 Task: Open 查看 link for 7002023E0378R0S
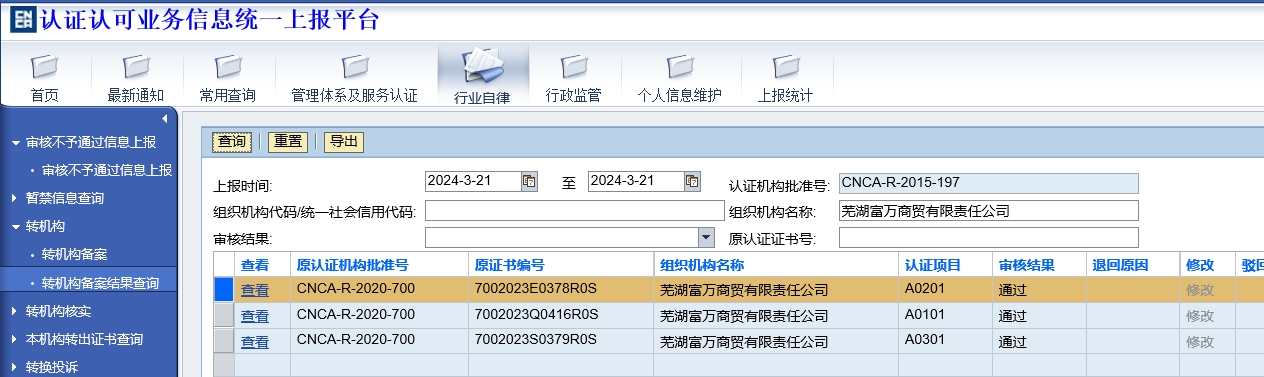coord(255,290)
